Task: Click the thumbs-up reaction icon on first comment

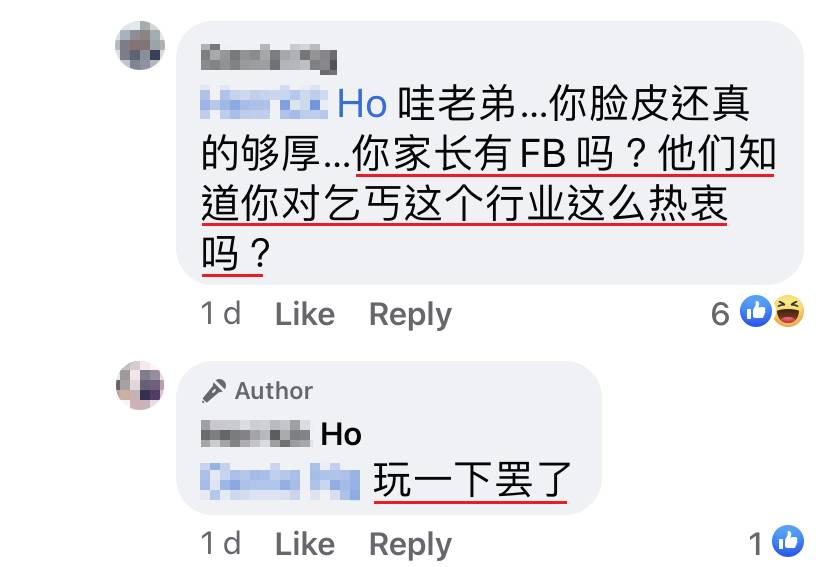Action: (x=756, y=311)
